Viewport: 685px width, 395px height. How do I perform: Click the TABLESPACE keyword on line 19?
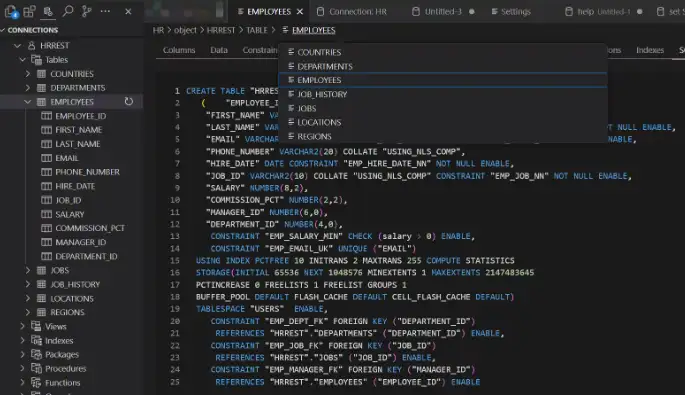pos(220,309)
